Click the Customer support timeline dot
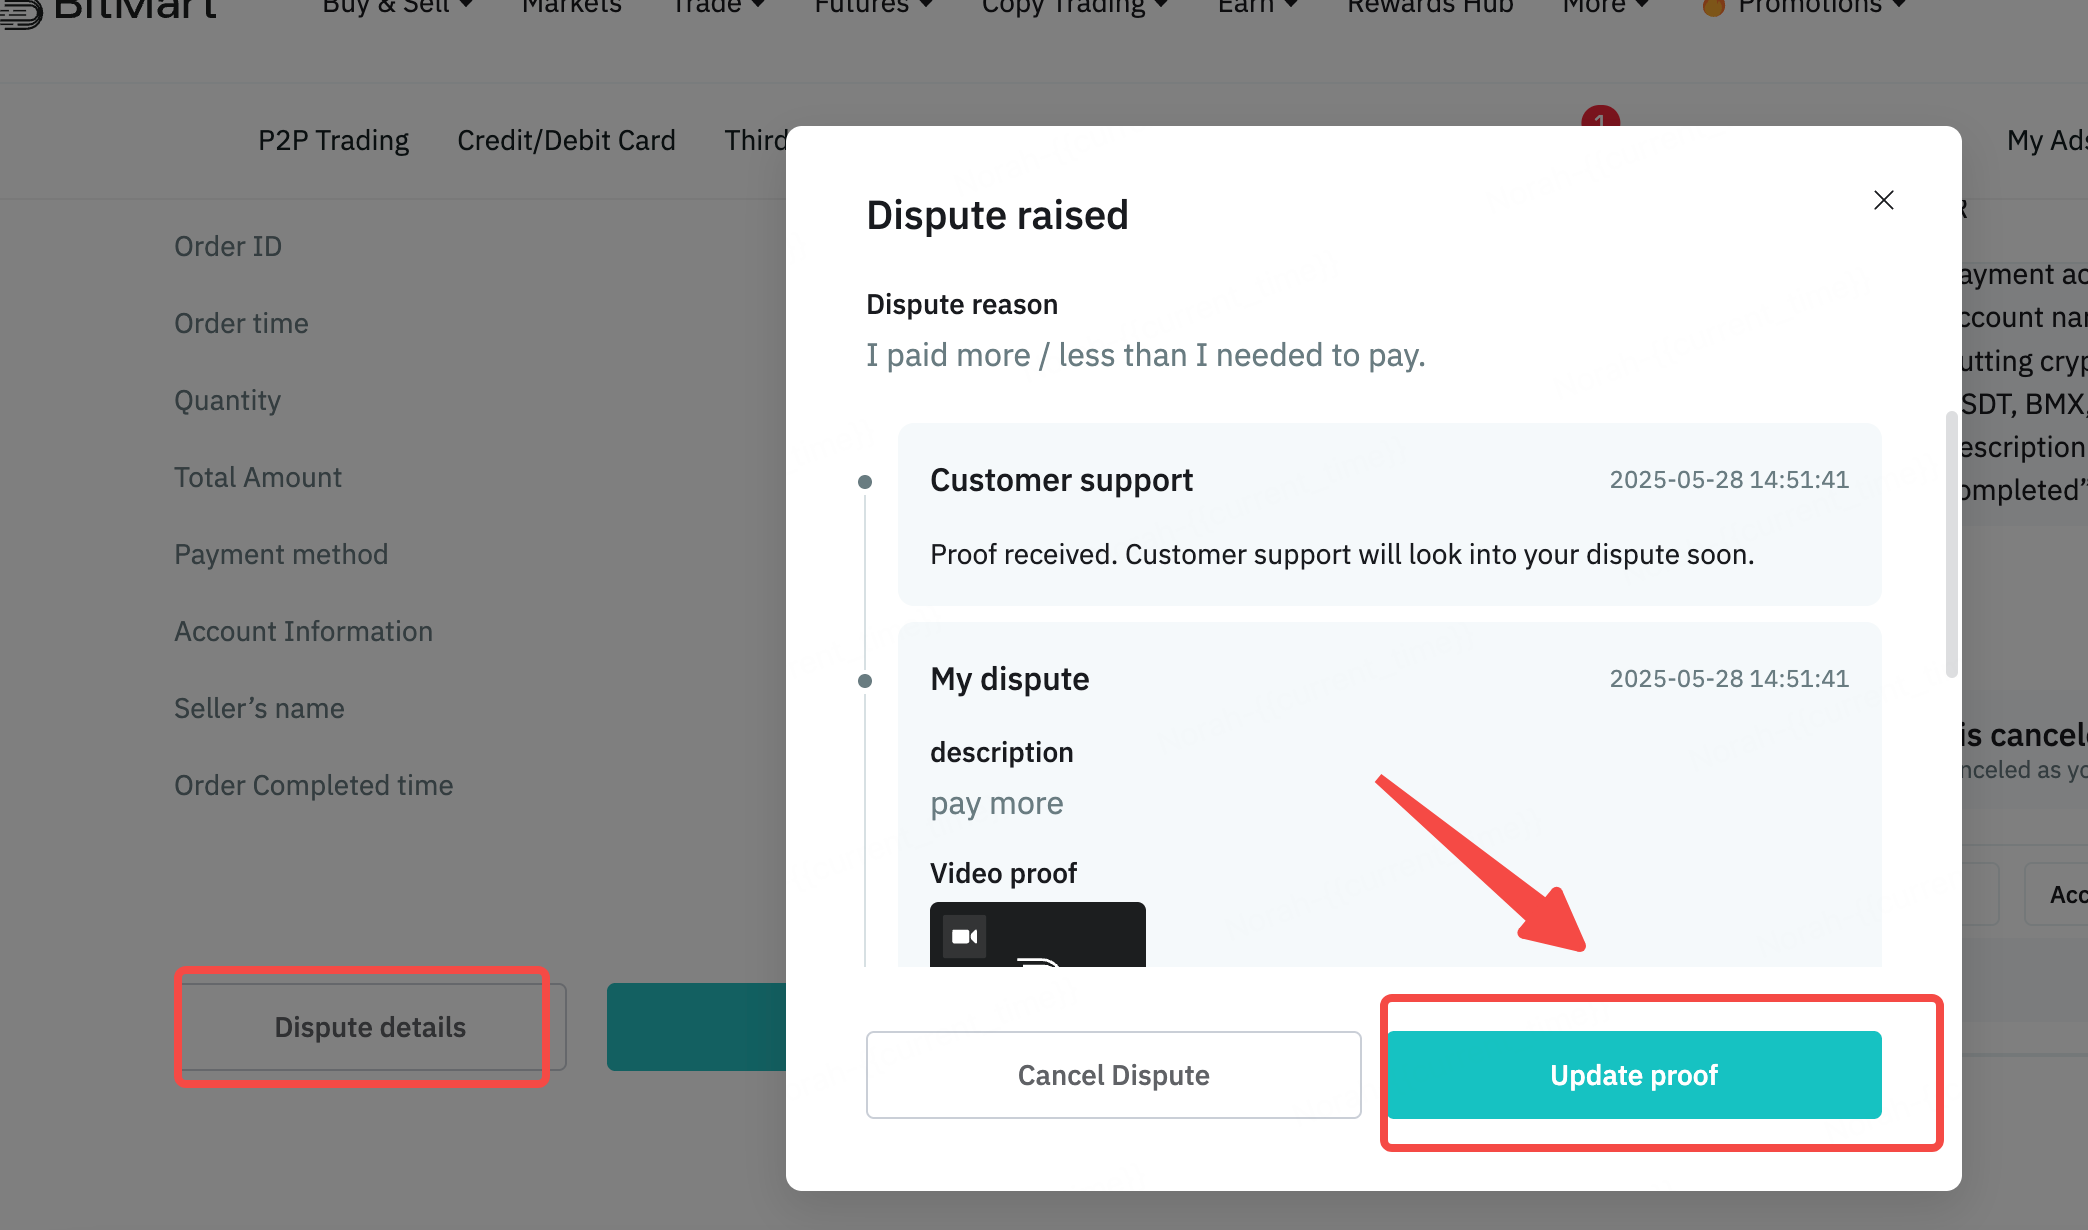The image size is (2088, 1230). [865, 482]
